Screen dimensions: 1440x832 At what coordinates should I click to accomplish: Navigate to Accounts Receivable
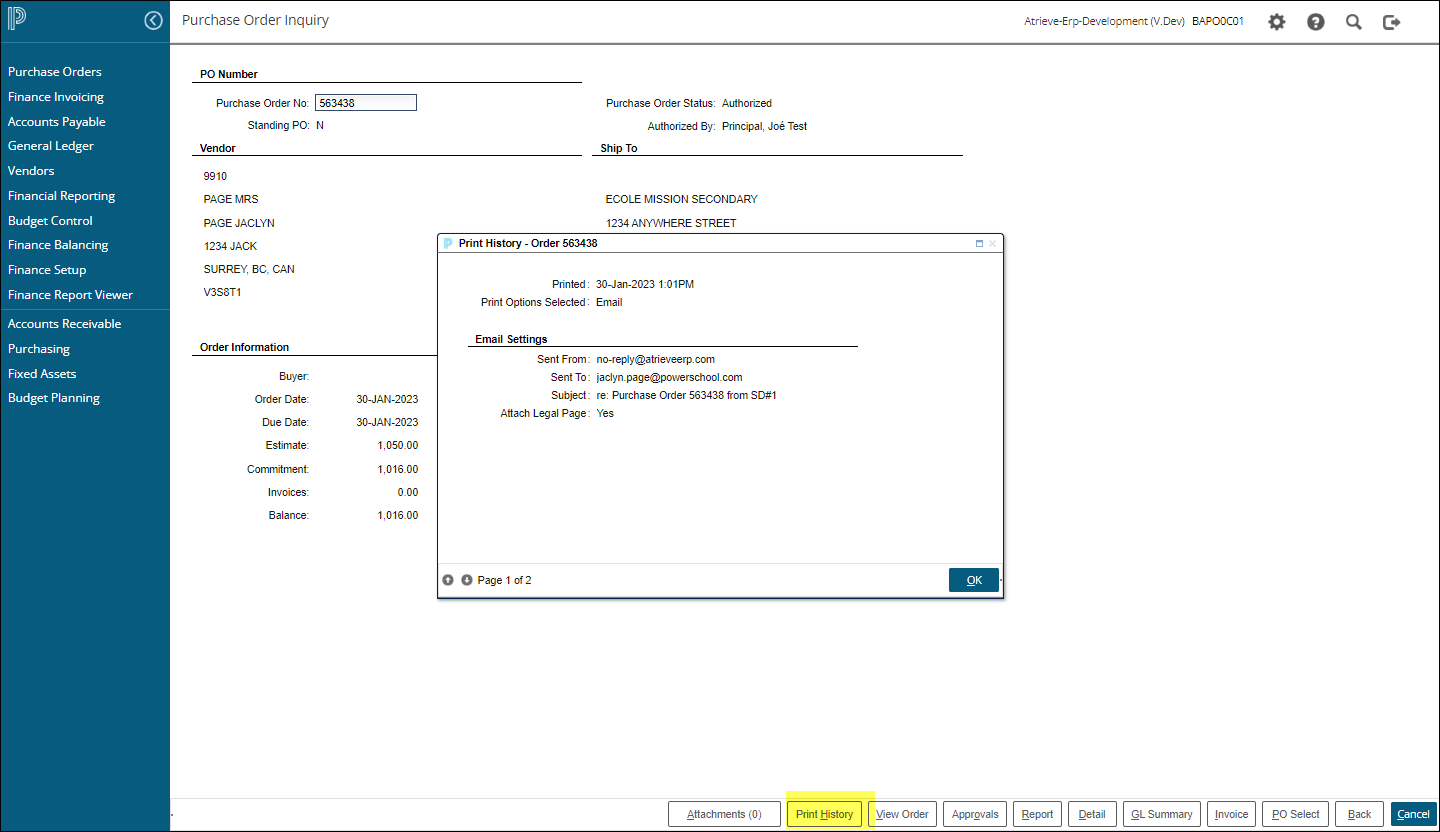tap(65, 324)
